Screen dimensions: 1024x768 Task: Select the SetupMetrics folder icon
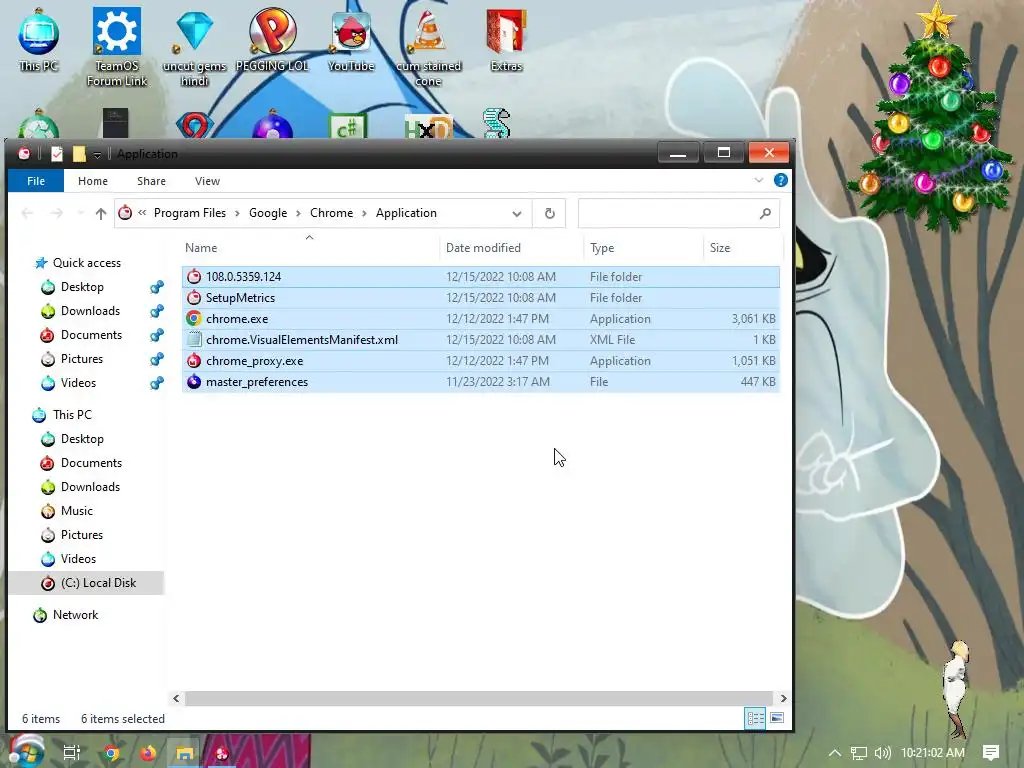[x=194, y=298]
